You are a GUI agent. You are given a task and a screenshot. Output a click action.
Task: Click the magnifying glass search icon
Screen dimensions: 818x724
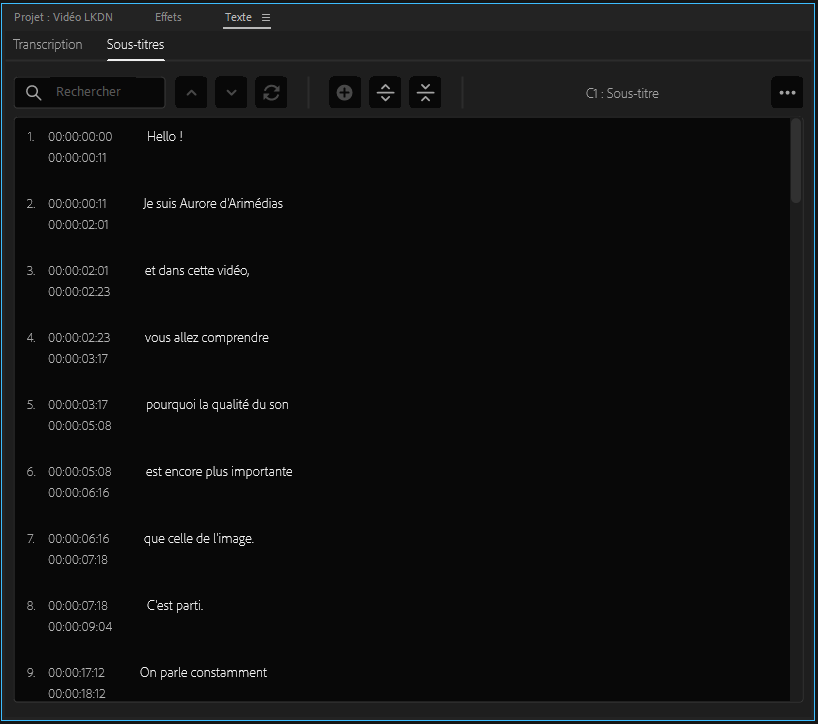click(x=33, y=92)
